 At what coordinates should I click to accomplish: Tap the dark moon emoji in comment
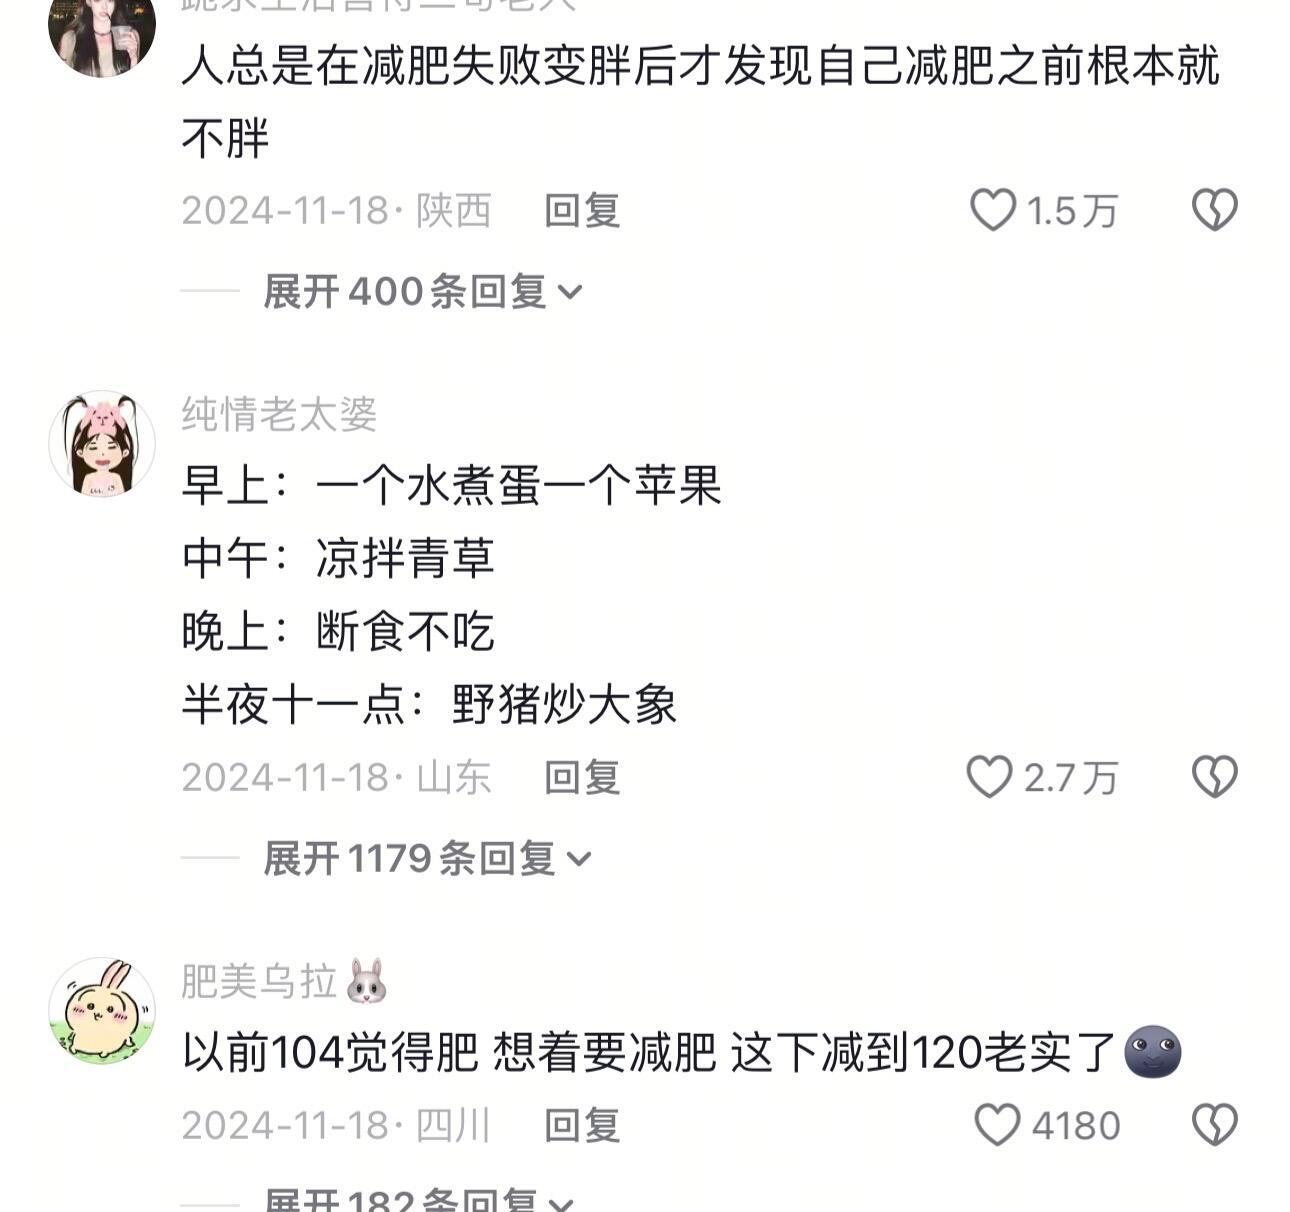click(1153, 1052)
